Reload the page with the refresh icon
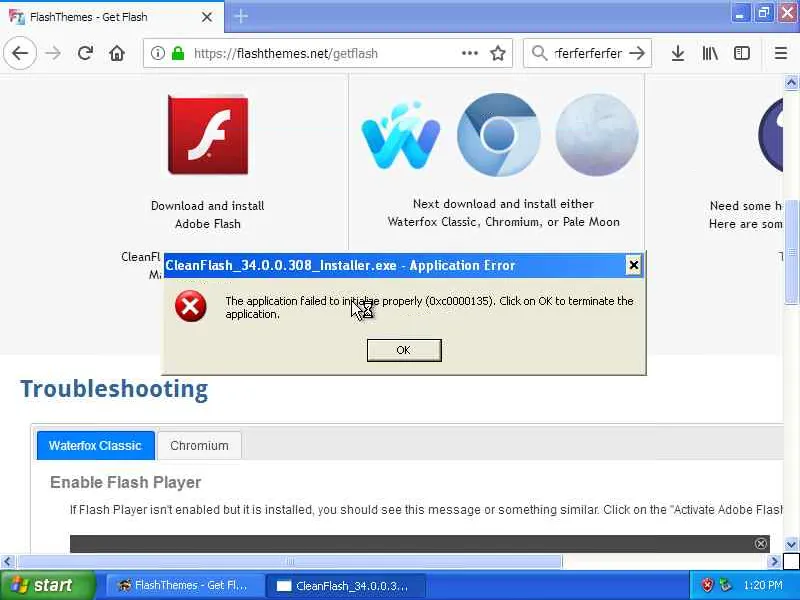The height and width of the screenshot is (600, 800). (x=85, y=53)
